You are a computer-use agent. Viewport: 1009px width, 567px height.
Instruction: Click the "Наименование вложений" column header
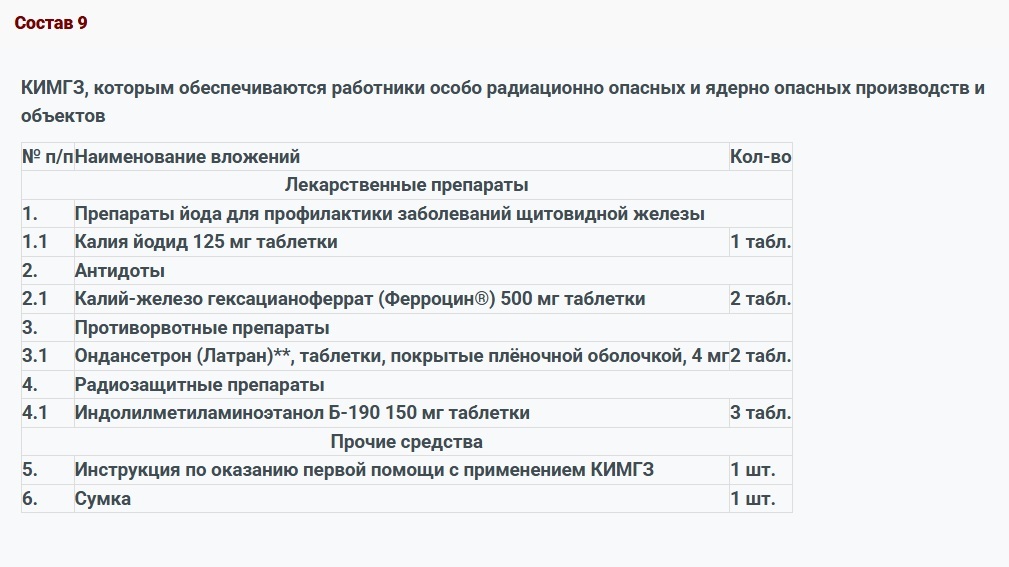point(187,156)
